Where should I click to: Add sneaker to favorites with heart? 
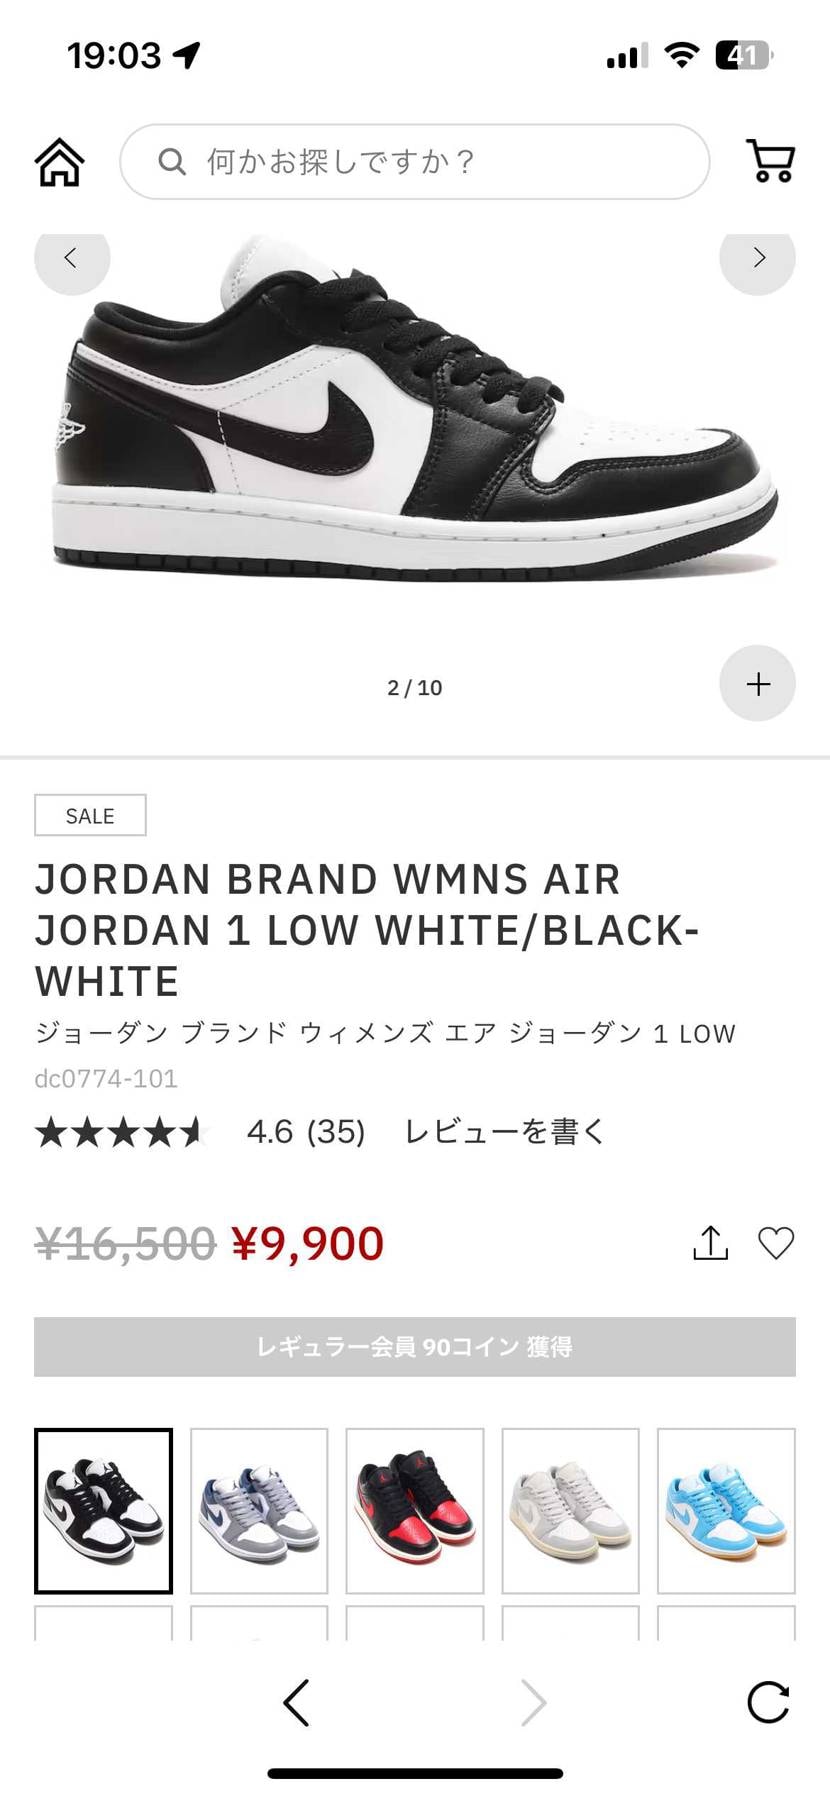pyautogui.click(x=776, y=1243)
